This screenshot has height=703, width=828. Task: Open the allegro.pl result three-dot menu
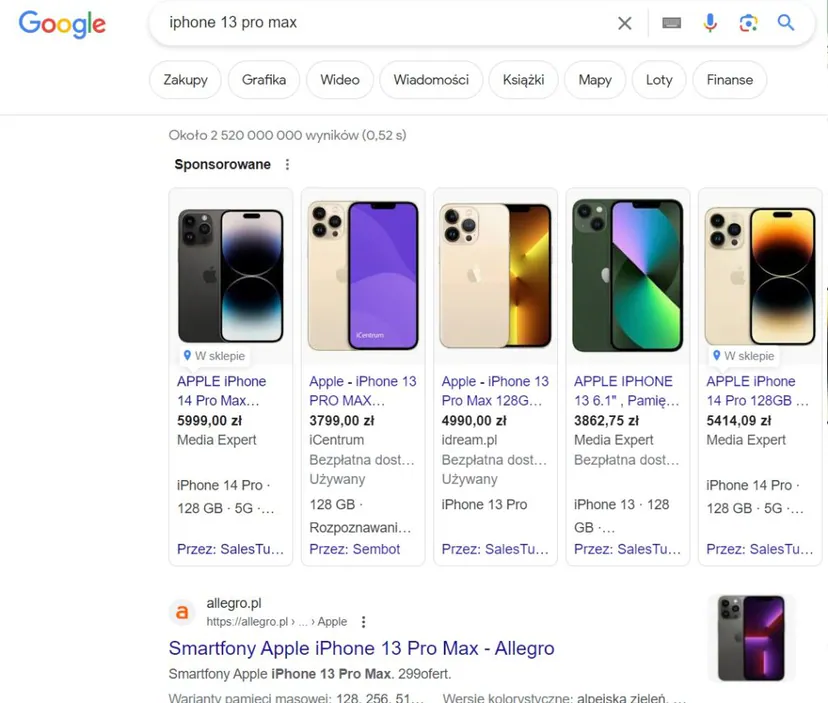coord(363,622)
